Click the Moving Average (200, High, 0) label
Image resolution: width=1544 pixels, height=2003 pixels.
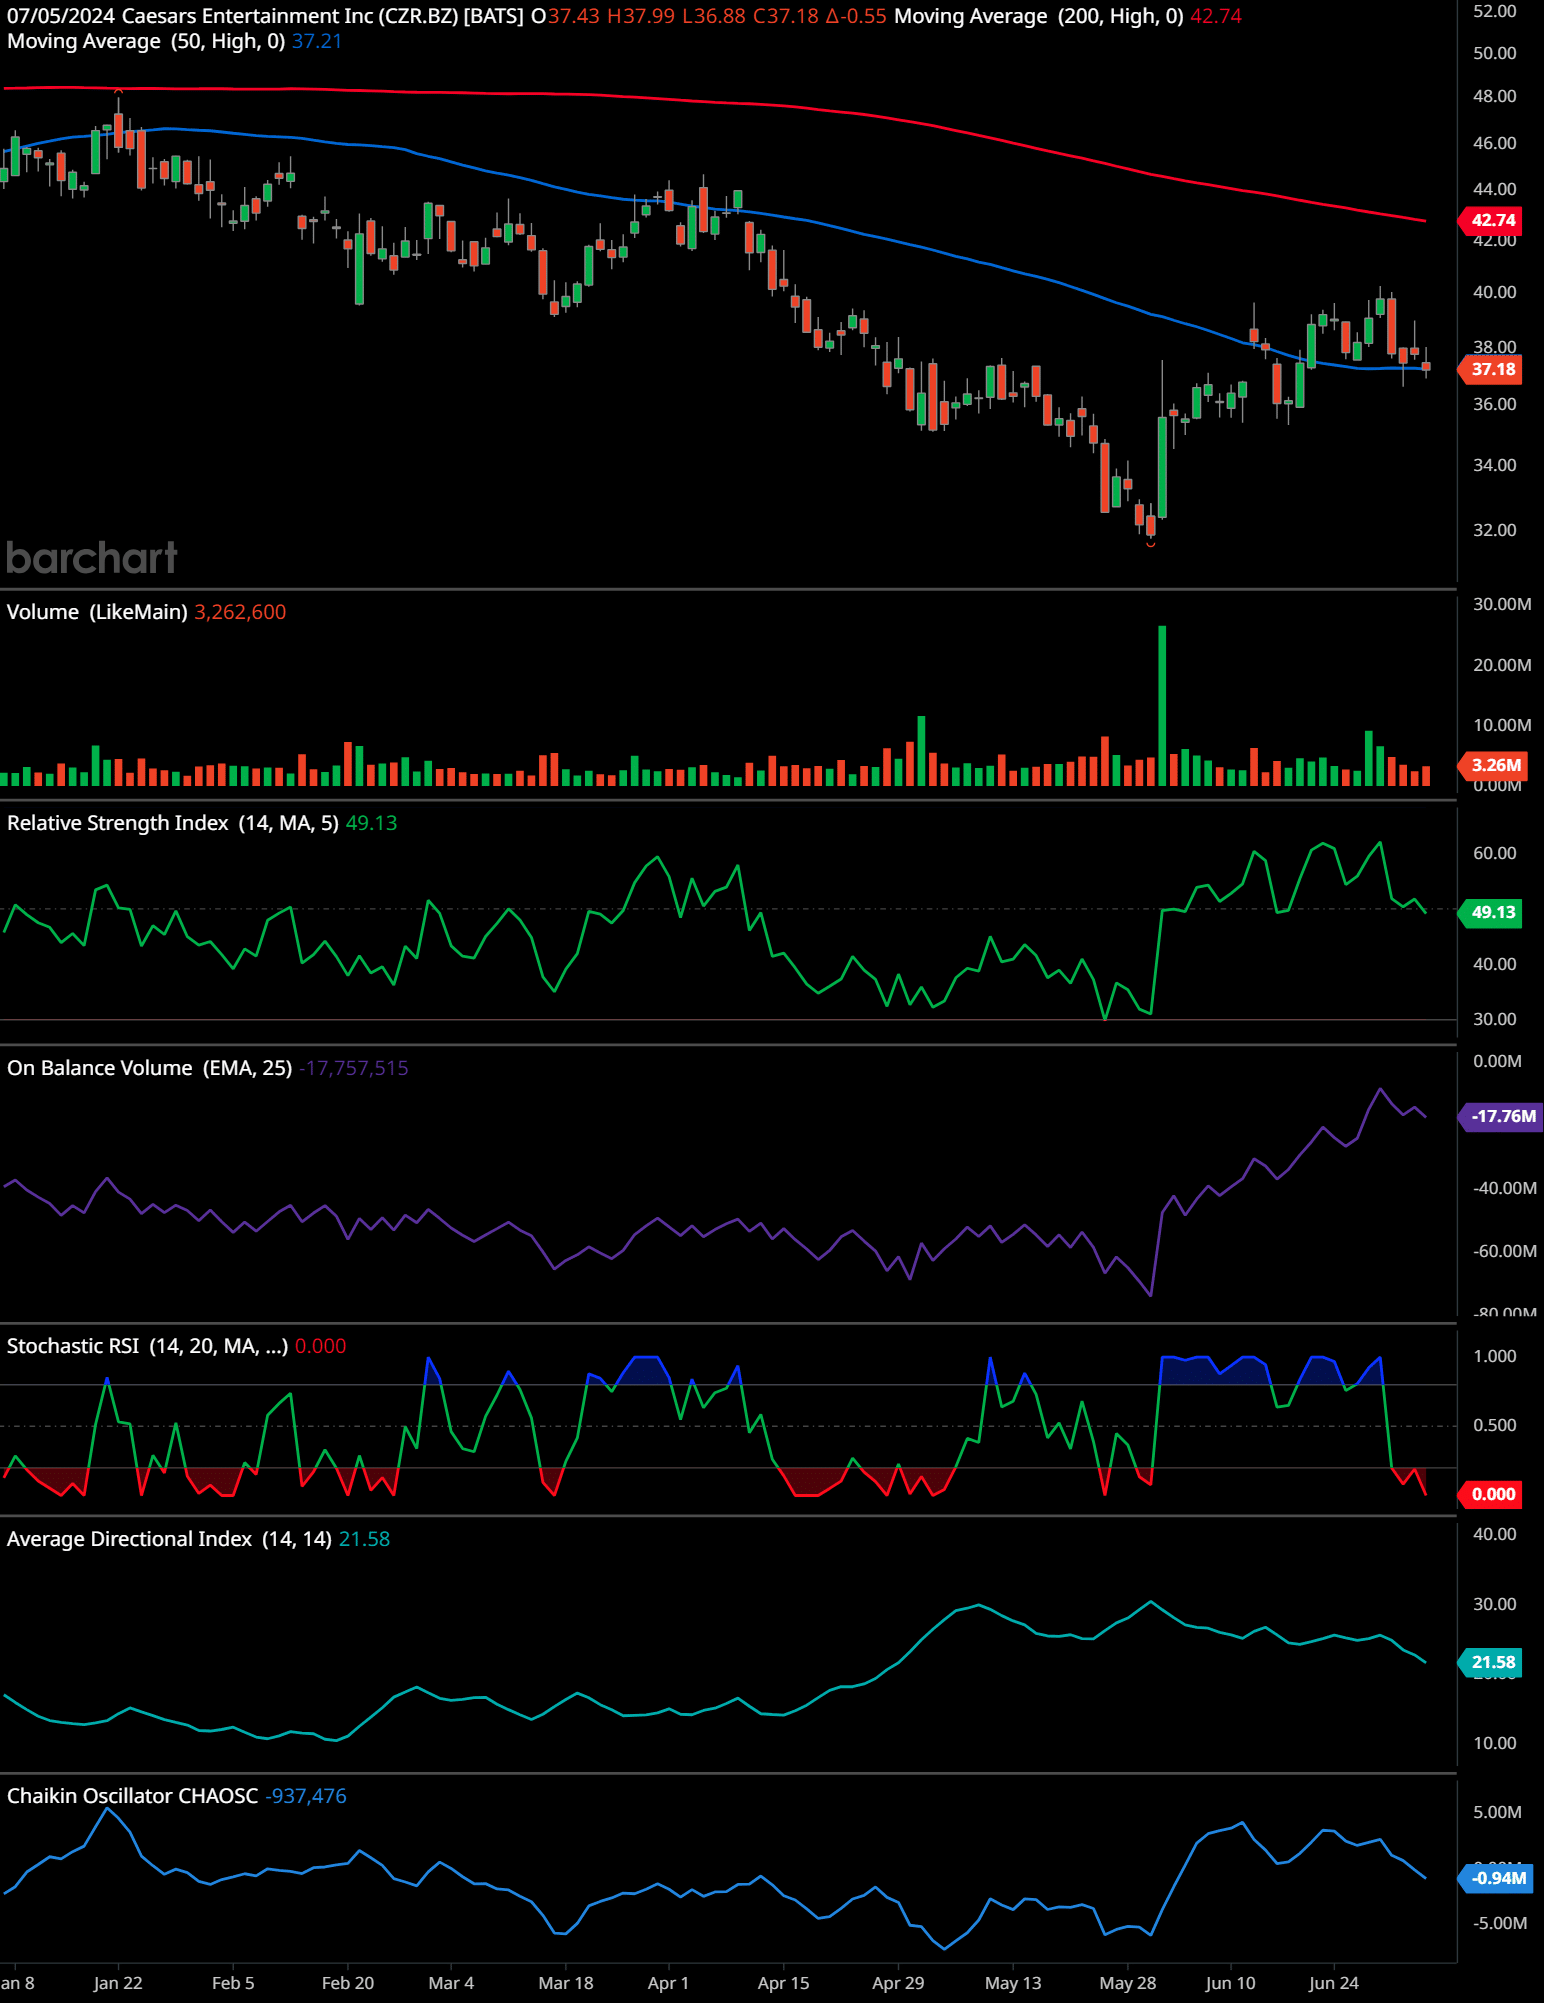click(x=1039, y=16)
